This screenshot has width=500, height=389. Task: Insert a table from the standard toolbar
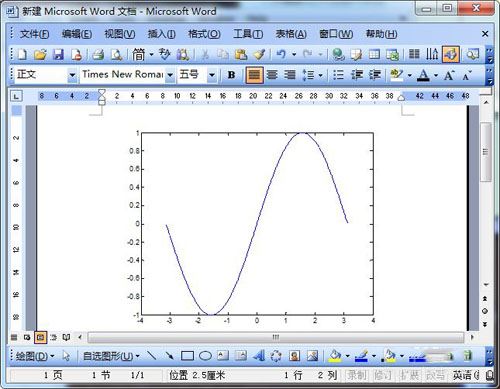pyautogui.click(x=374, y=54)
